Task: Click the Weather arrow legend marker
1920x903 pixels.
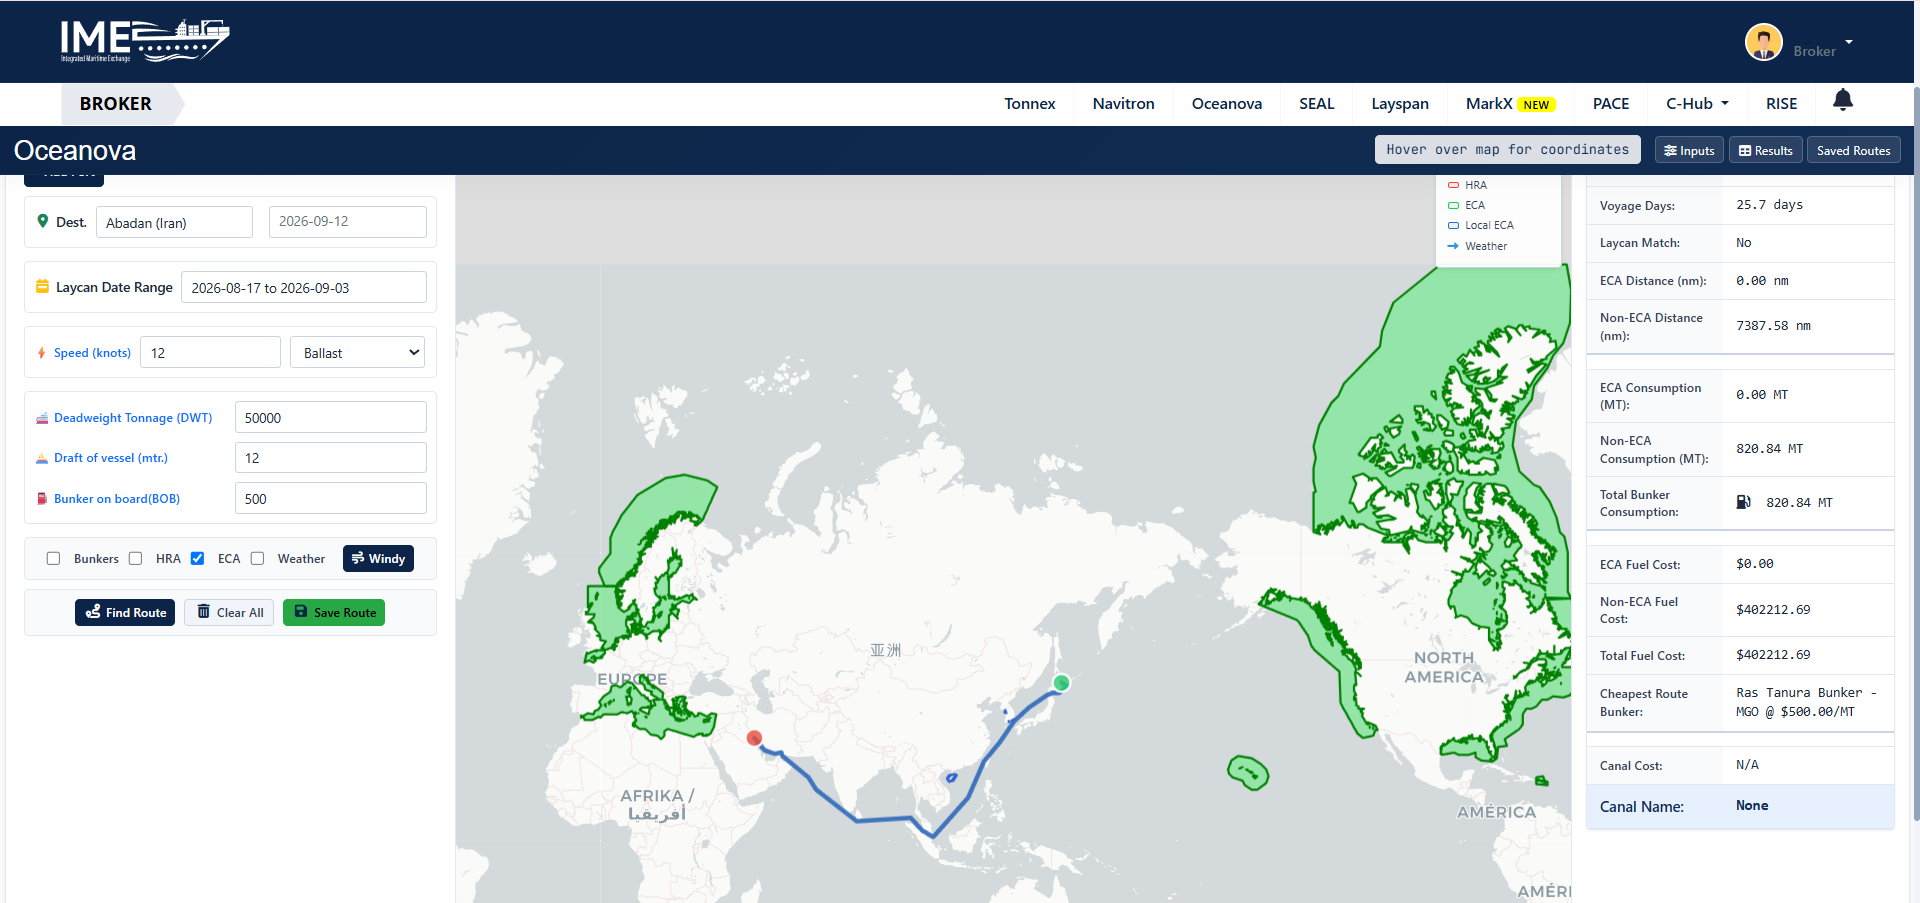Action: [1453, 246]
